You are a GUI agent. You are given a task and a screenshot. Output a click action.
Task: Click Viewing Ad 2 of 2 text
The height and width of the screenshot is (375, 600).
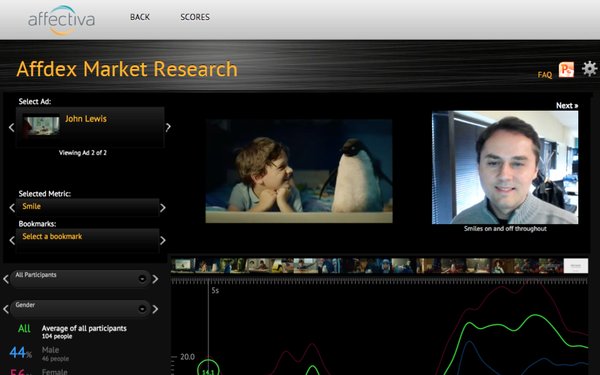click(83, 153)
